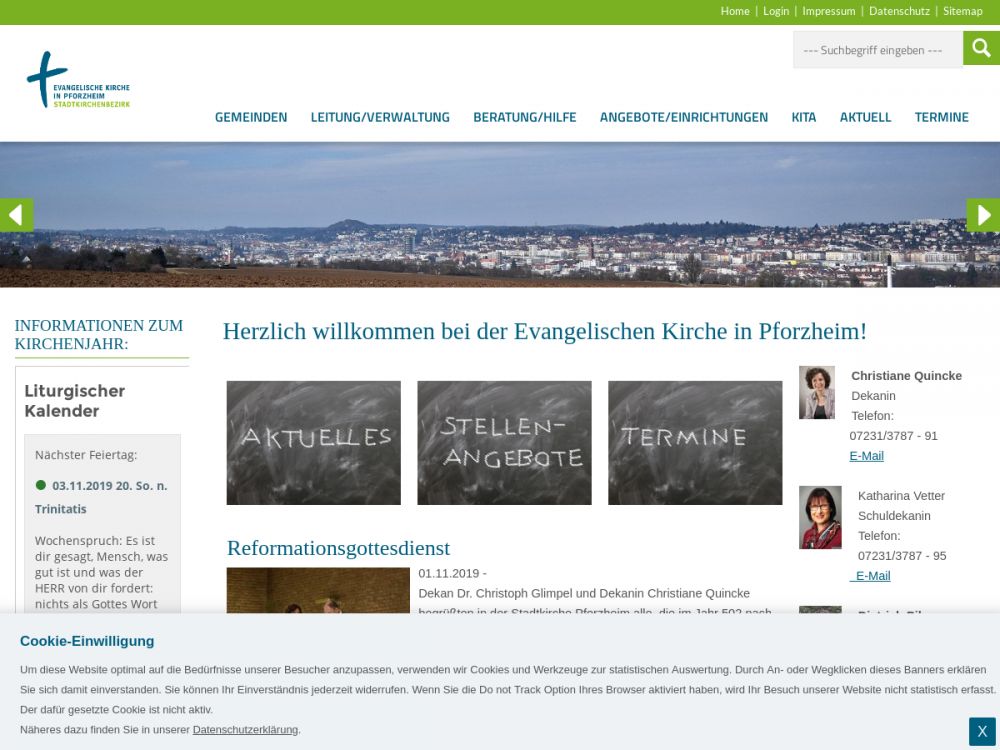Open the Gemeinden menu
1000x750 pixels.
pos(251,117)
